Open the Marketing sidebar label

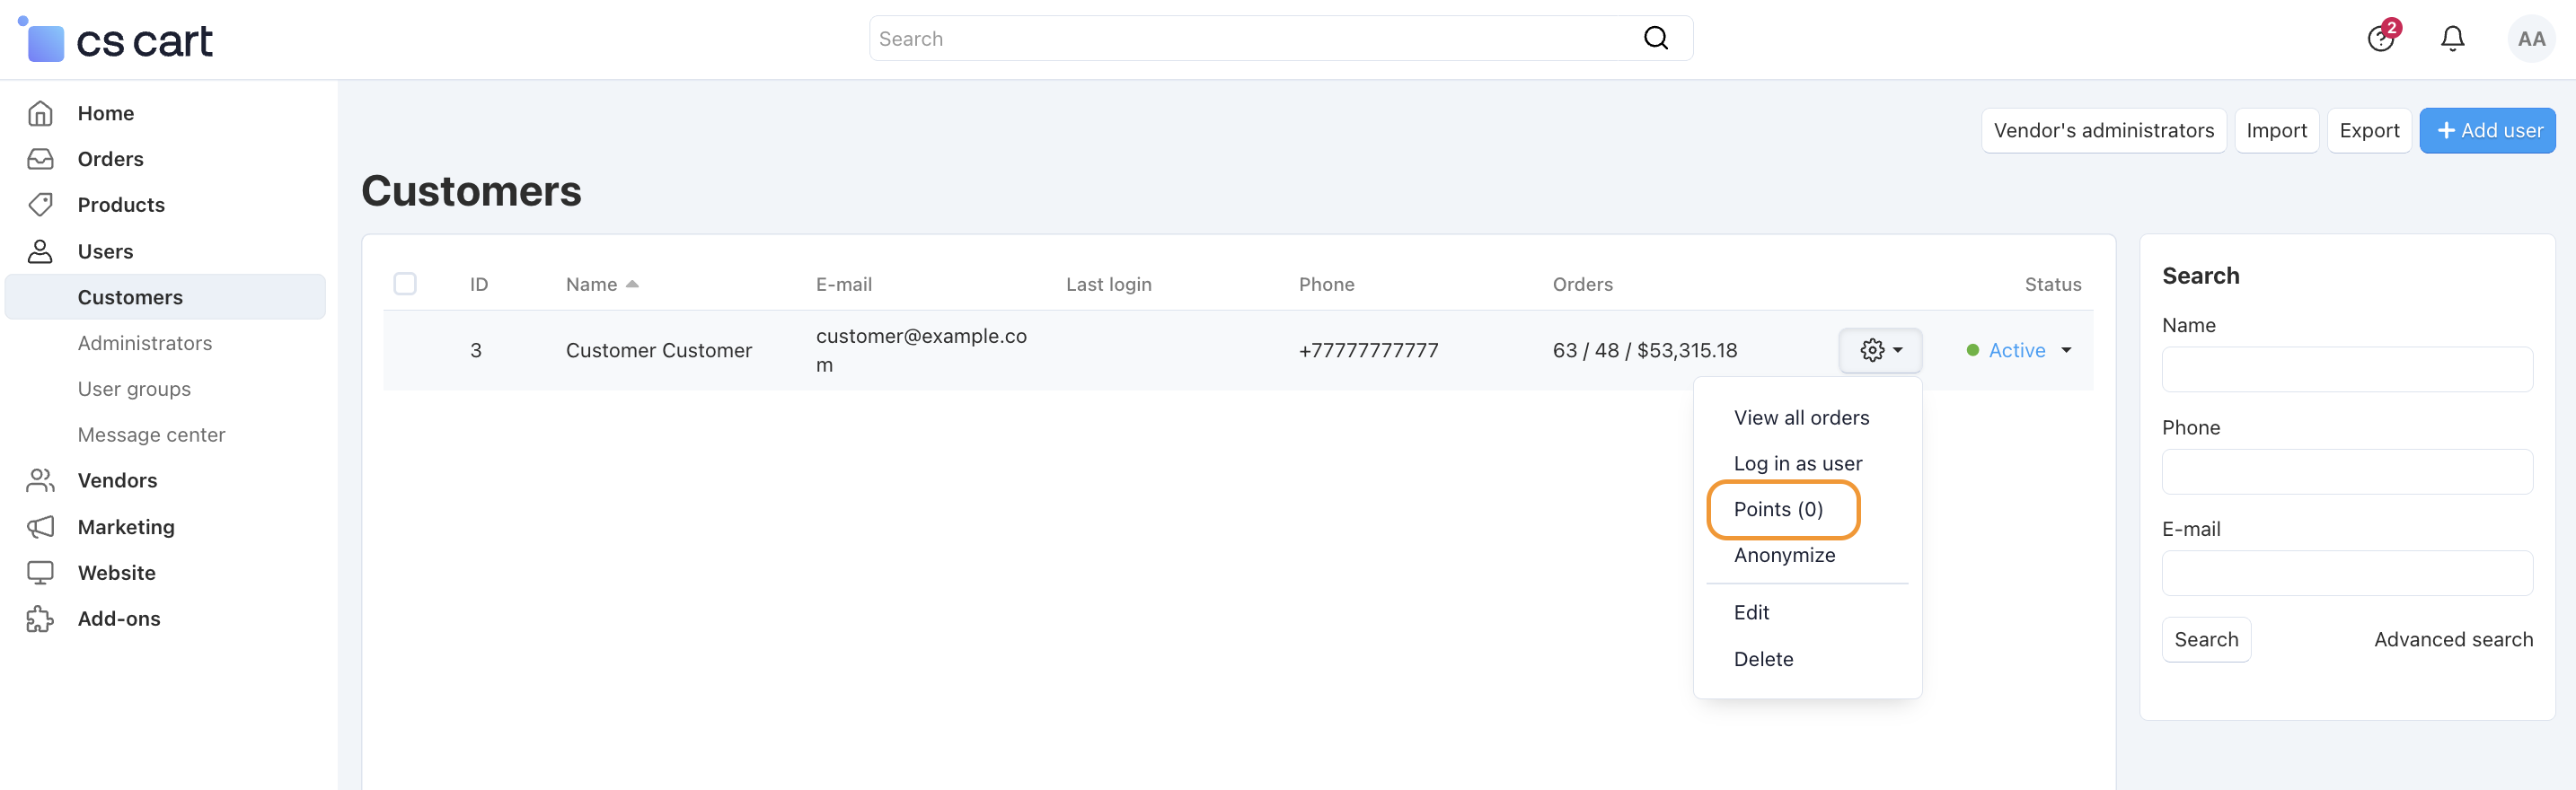point(126,527)
